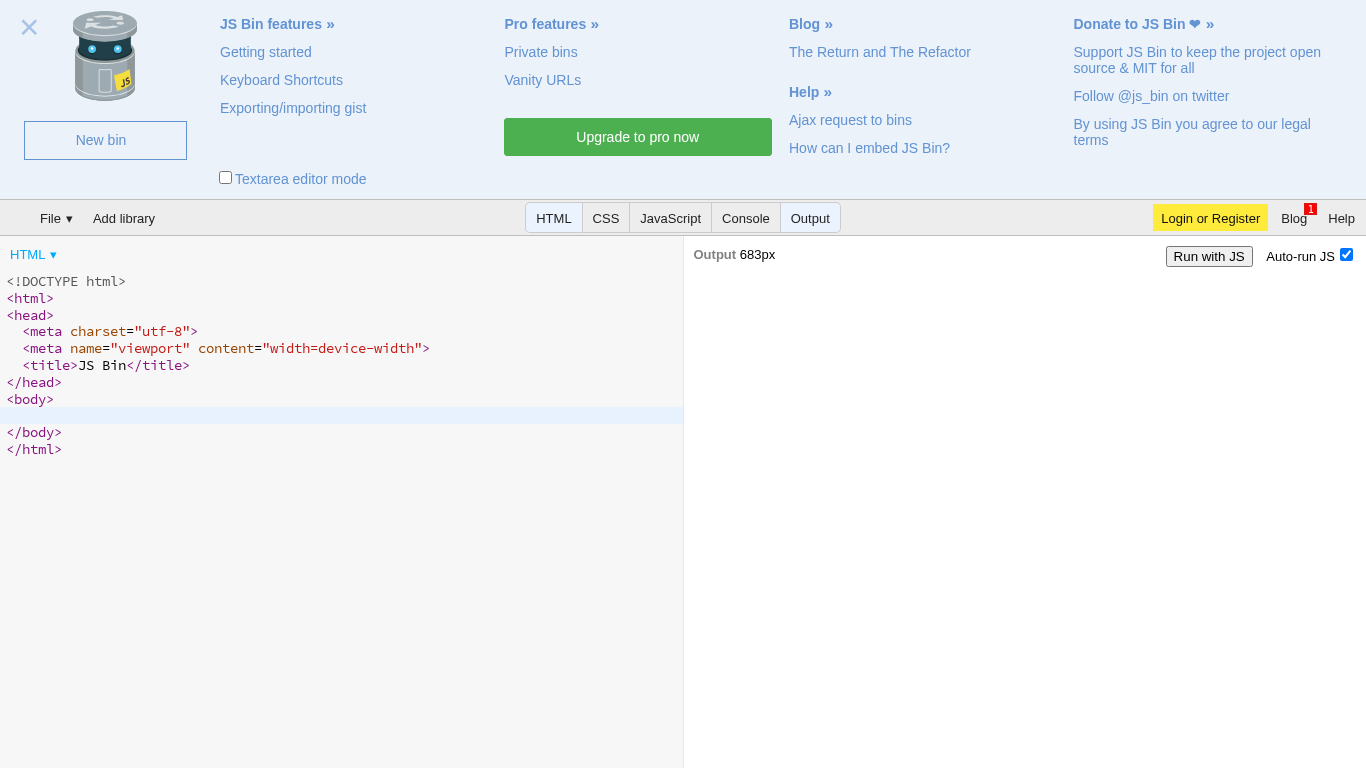
Task: Open Help in the toolbar
Action: pos(1341,218)
